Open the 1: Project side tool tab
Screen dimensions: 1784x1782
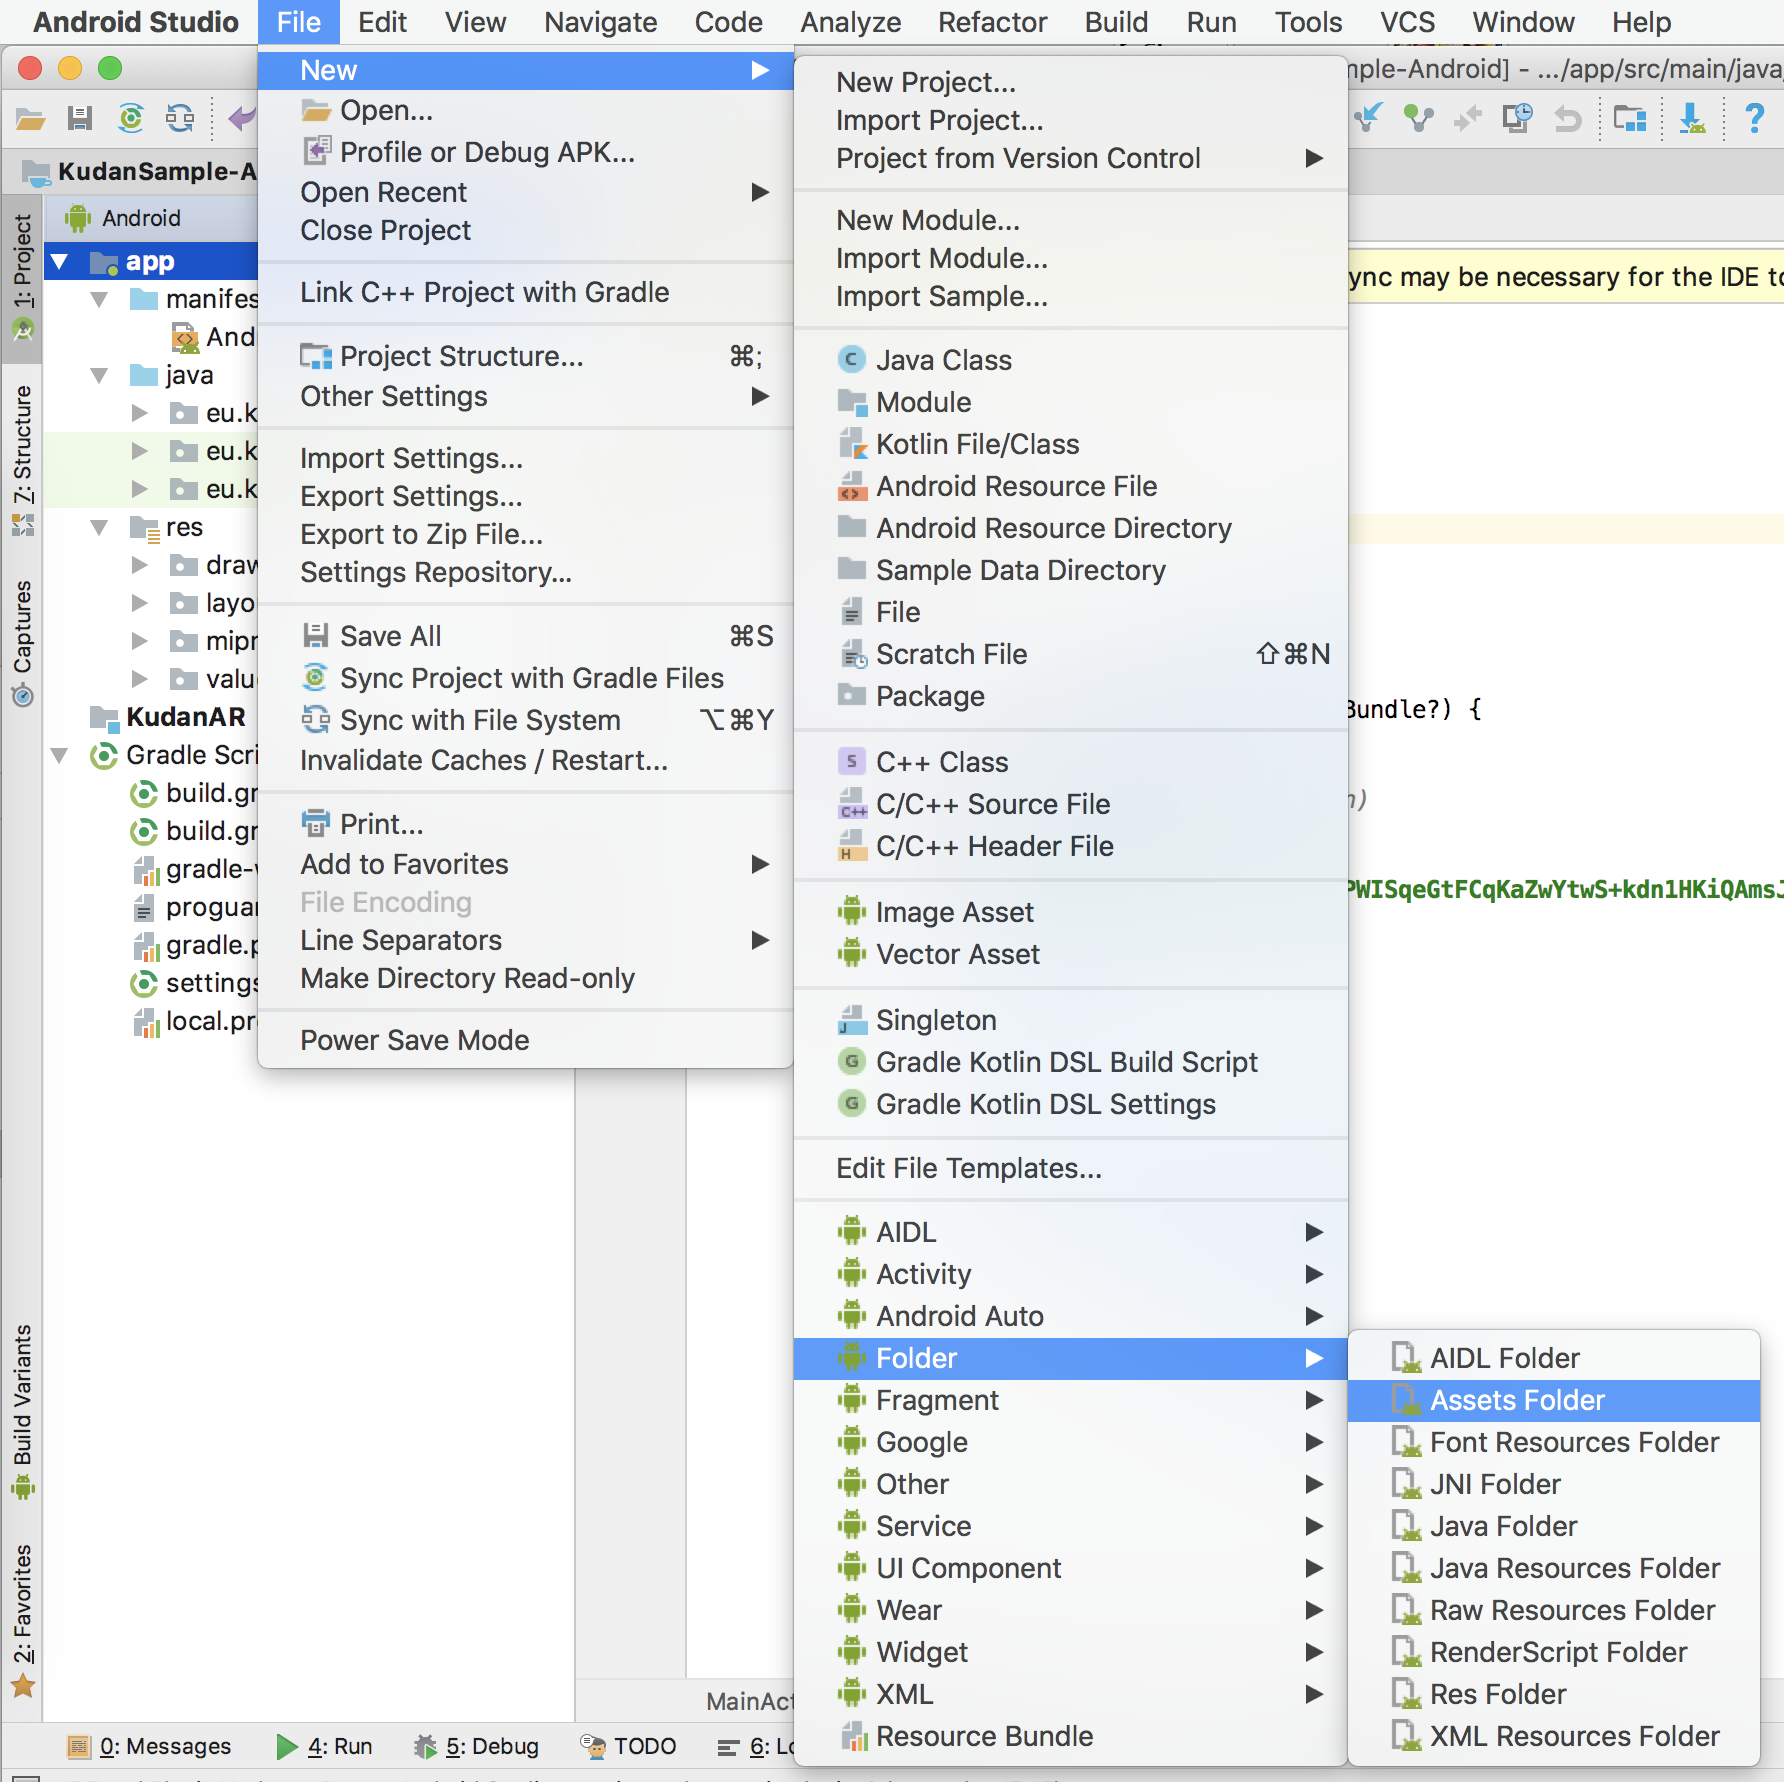tap(22, 277)
